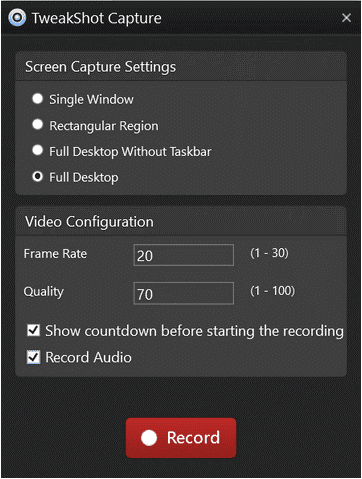Screen dimensions: 362x479
Task: Select the Single Window radio button
Action: point(38,99)
